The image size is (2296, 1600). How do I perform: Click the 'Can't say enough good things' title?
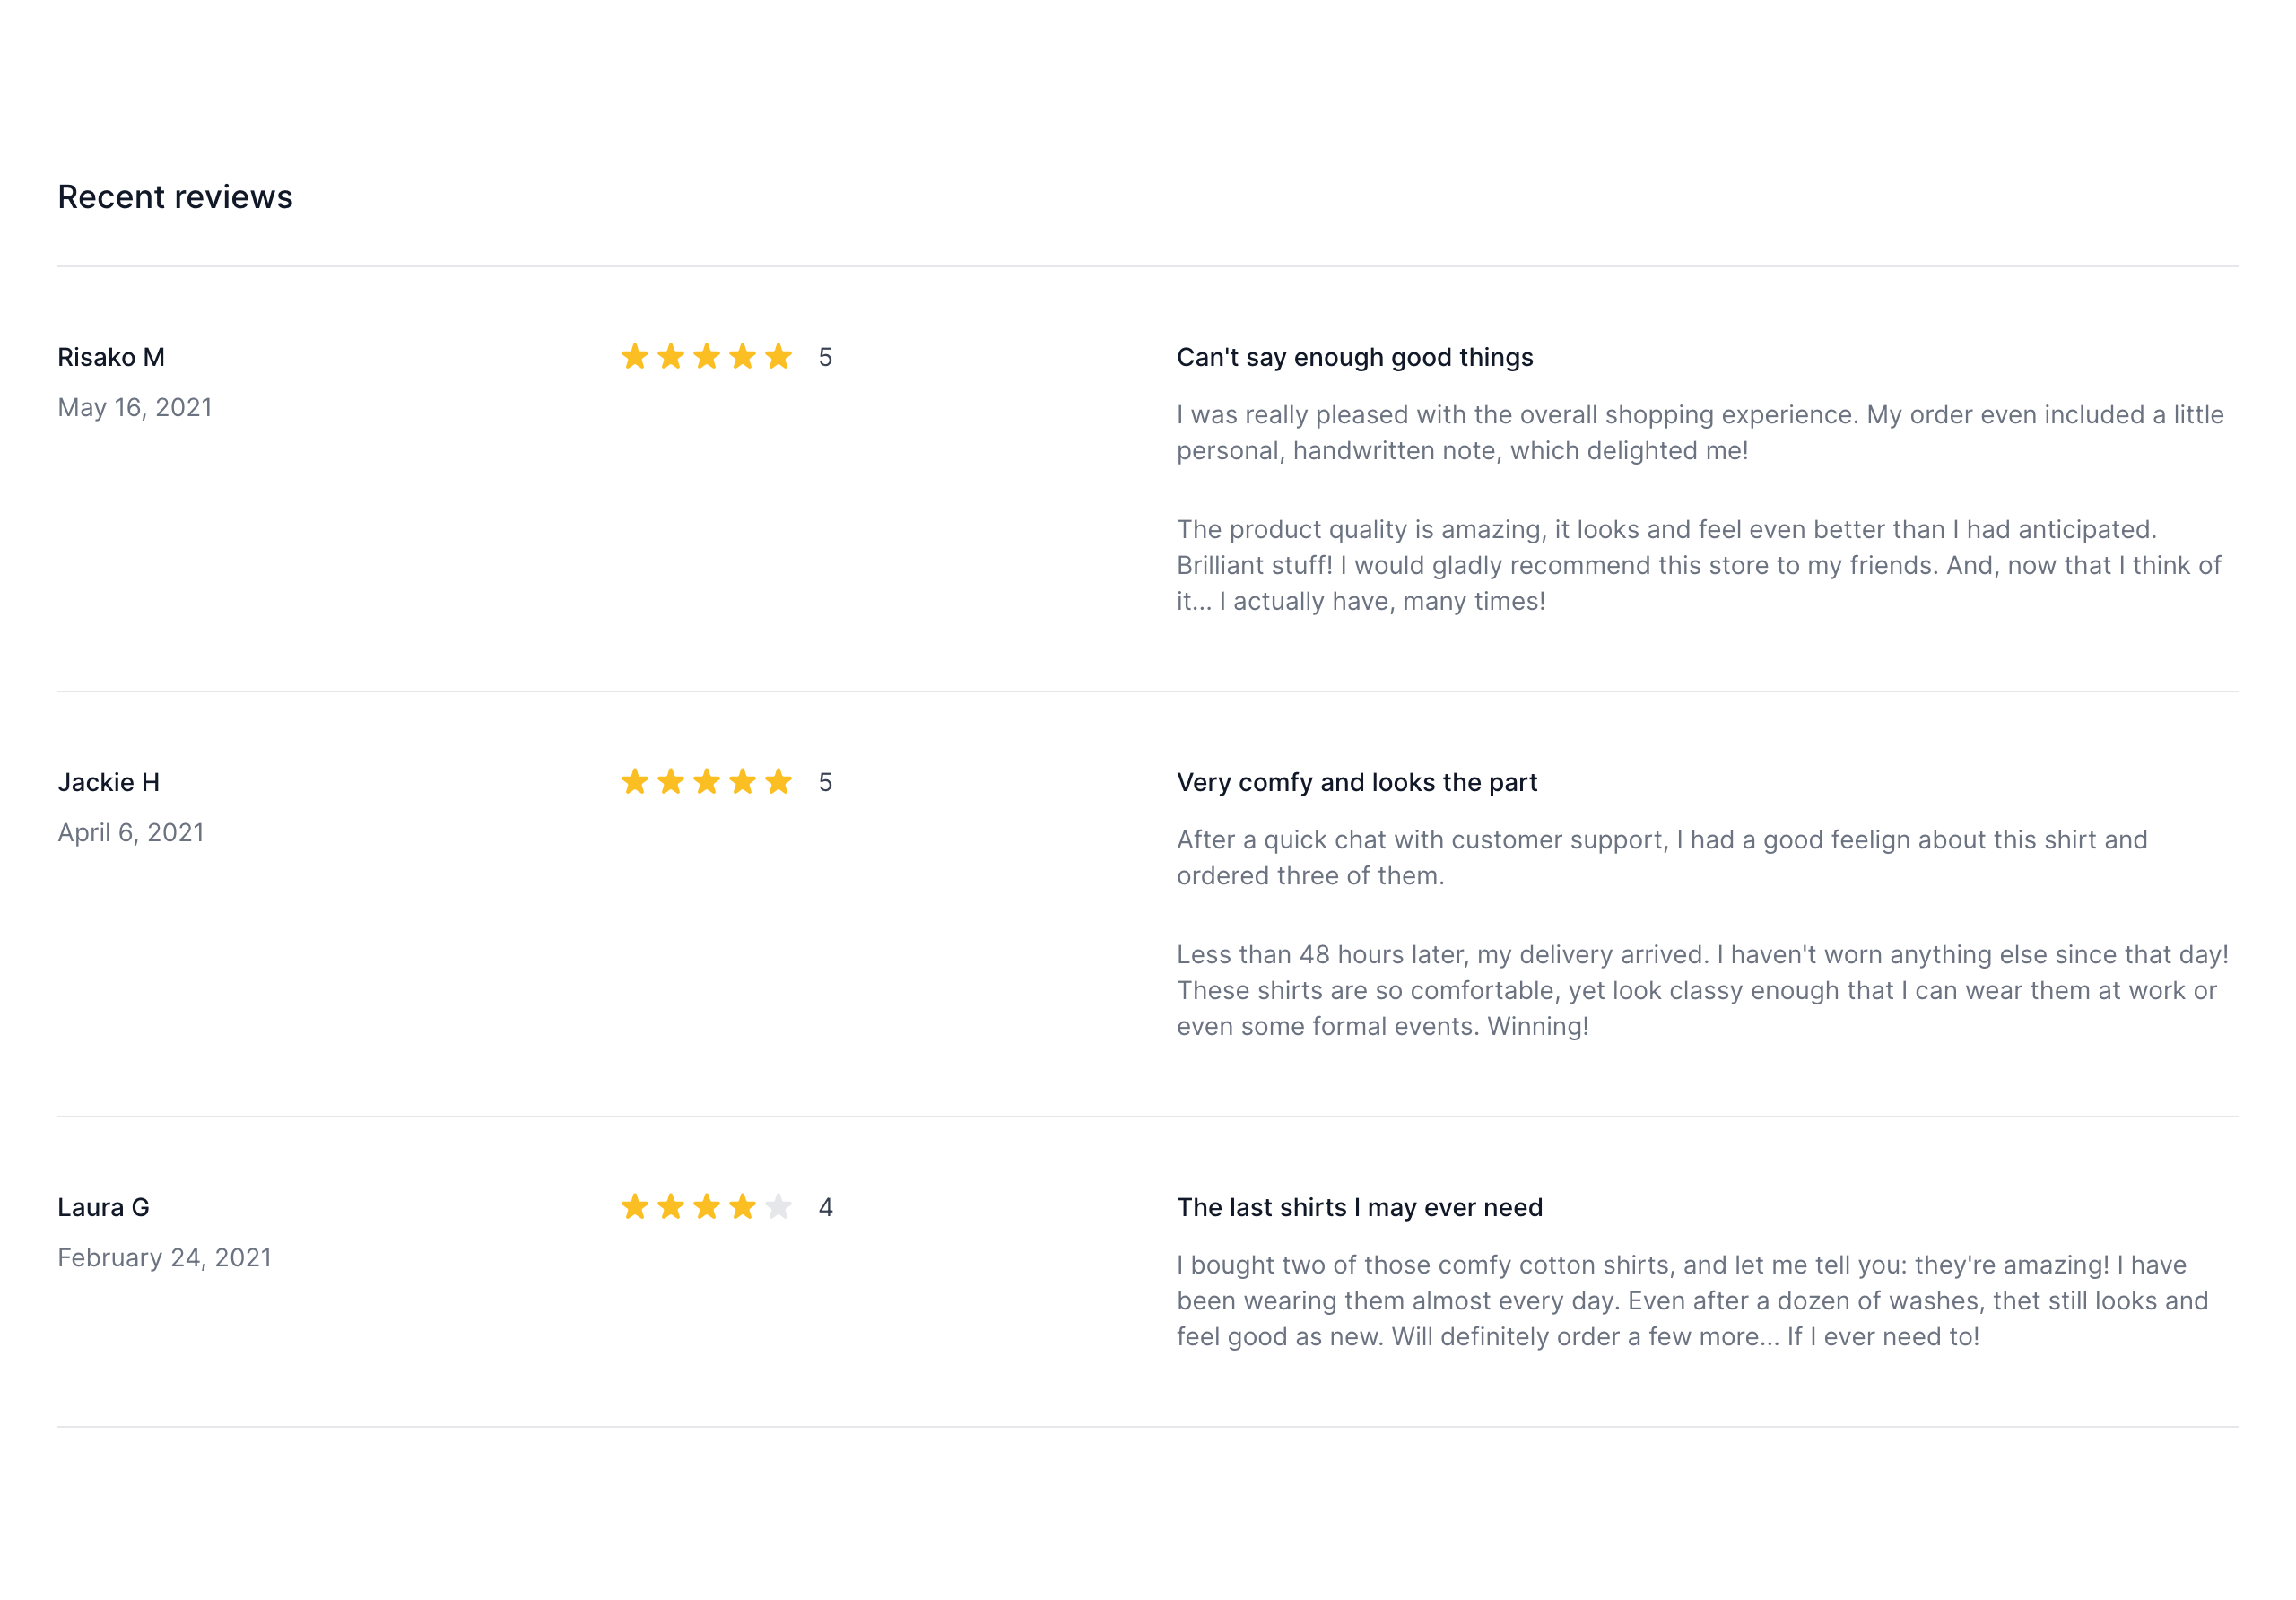1354,357
